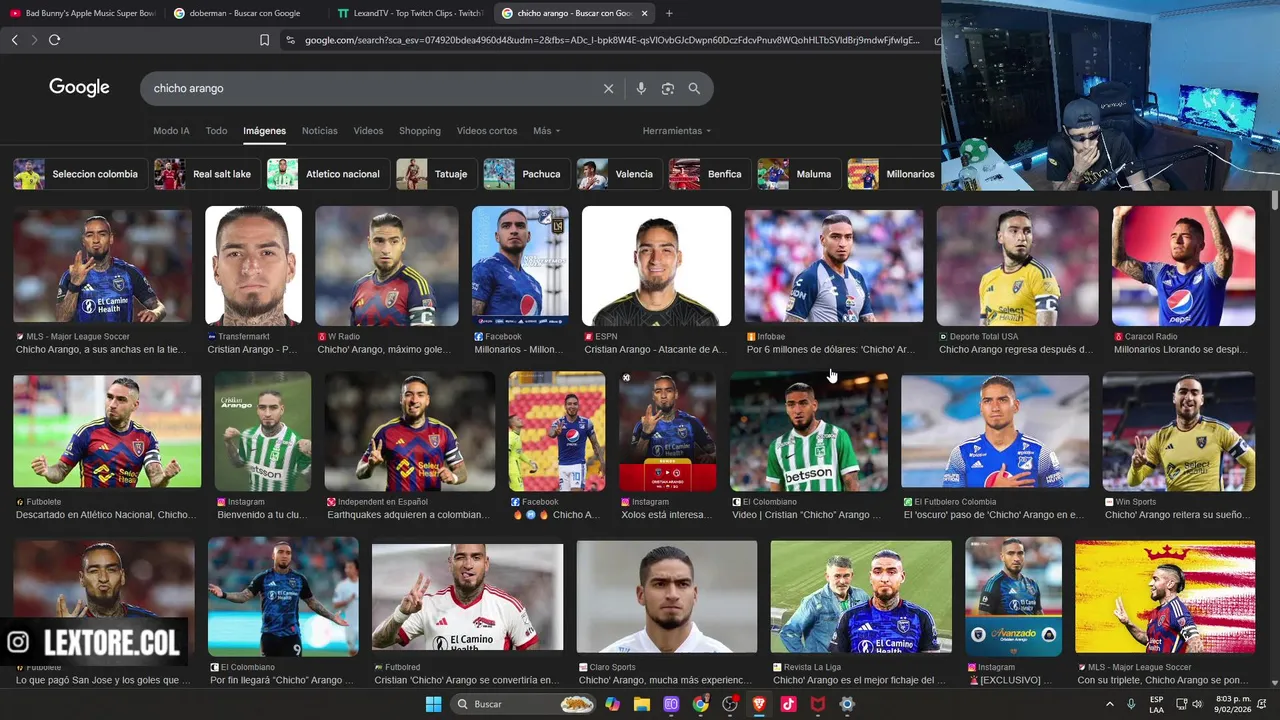The width and height of the screenshot is (1280, 720).
Task: Filter by Millonarios chip
Action: (x=893, y=174)
